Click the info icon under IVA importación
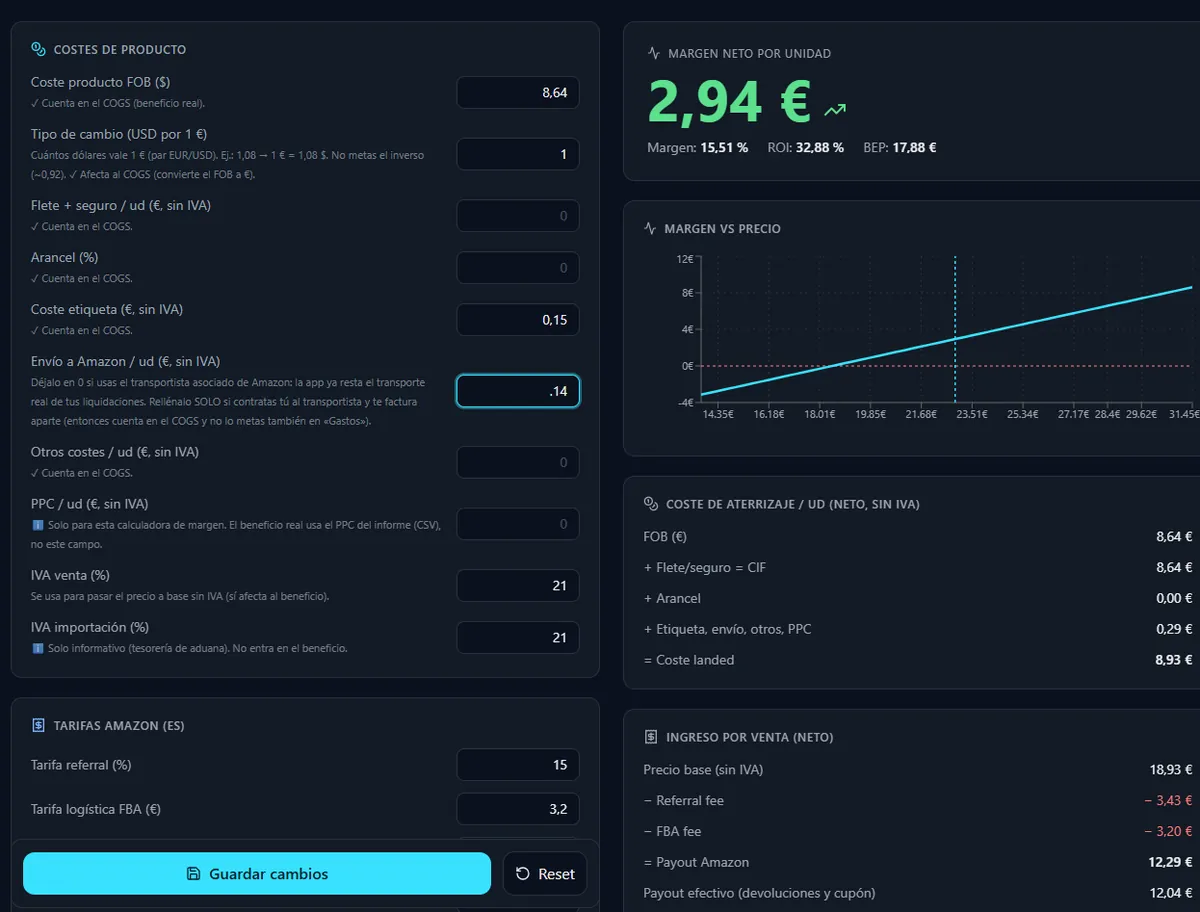The height and width of the screenshot is (912, 1200). (x=37, y=648)
